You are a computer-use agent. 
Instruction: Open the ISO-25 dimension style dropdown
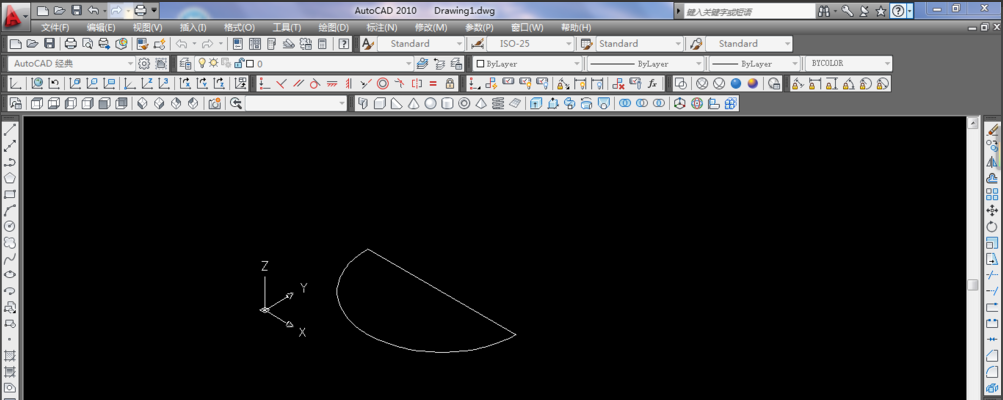[x=570, y=44]
